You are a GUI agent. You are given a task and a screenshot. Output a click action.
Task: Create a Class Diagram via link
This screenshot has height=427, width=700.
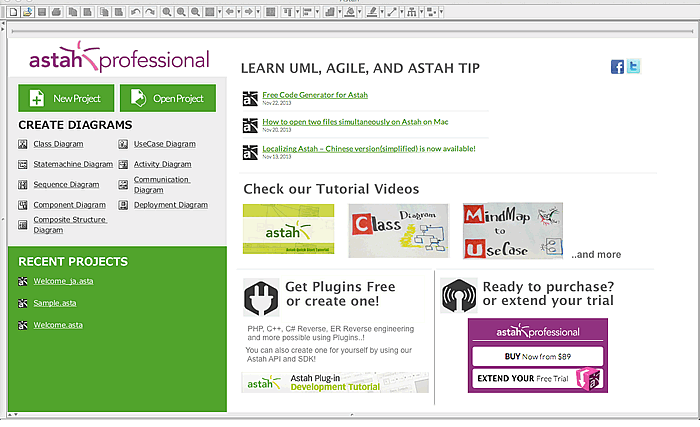pyautogui.click(x=58, y=144)
